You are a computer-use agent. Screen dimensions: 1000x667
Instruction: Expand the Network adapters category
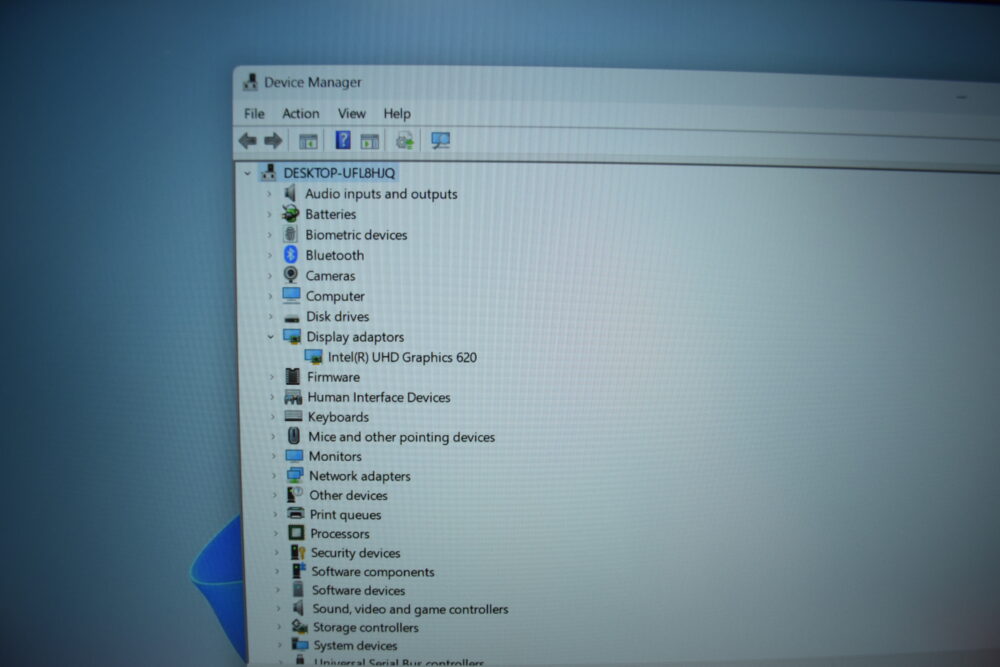[x=274, y=476]
